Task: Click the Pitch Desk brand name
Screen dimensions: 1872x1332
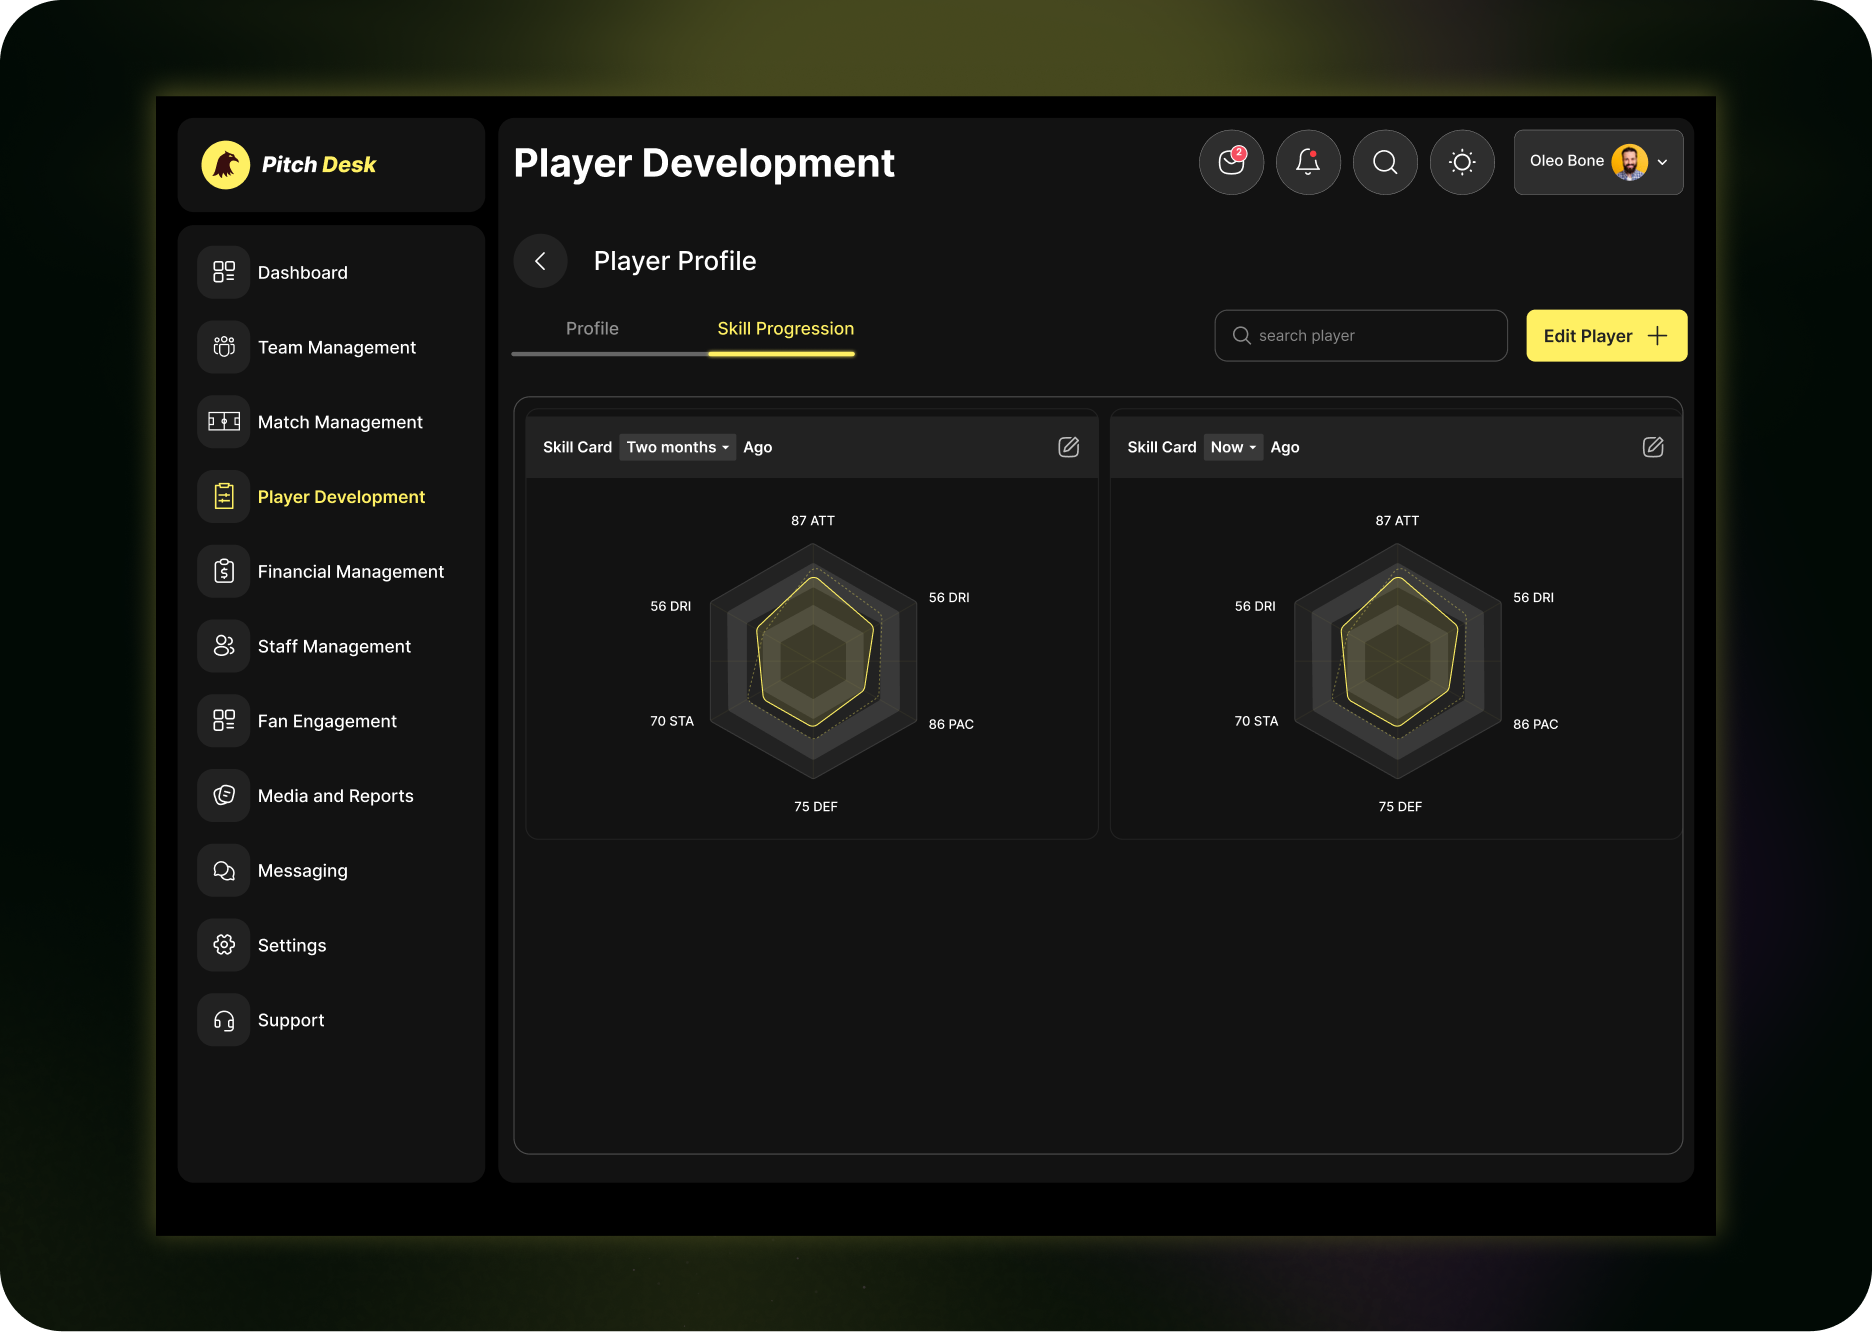Action: (x=319, y=165)
